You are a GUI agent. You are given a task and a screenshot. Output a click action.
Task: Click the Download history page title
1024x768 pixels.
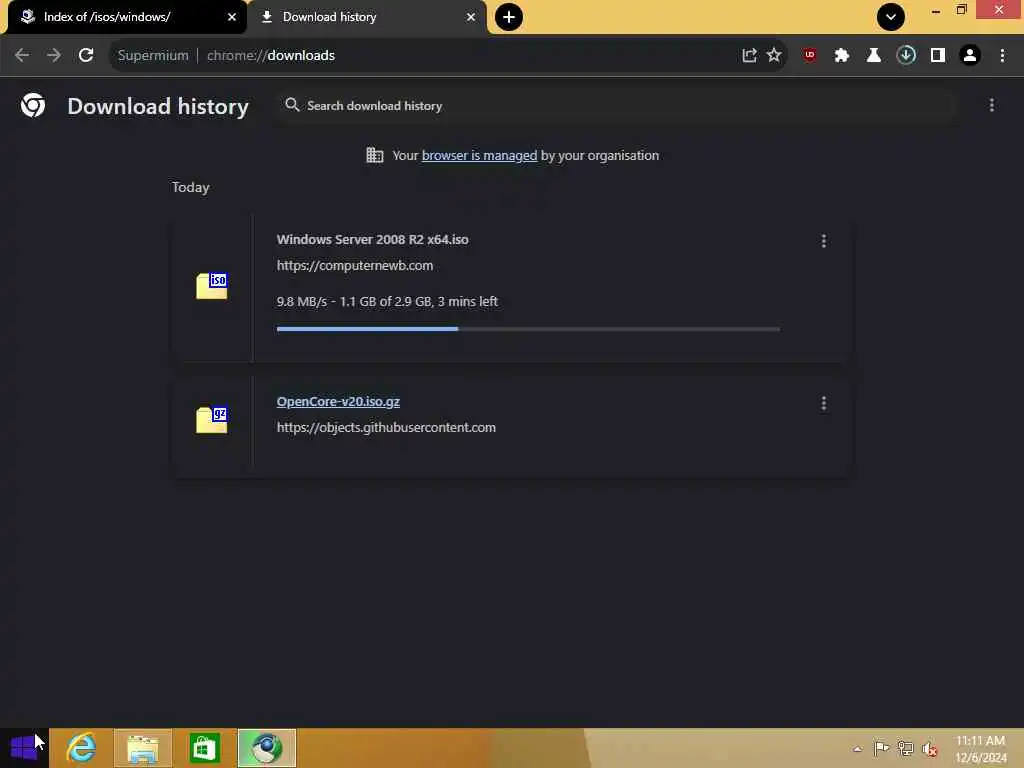pos(158,106)
